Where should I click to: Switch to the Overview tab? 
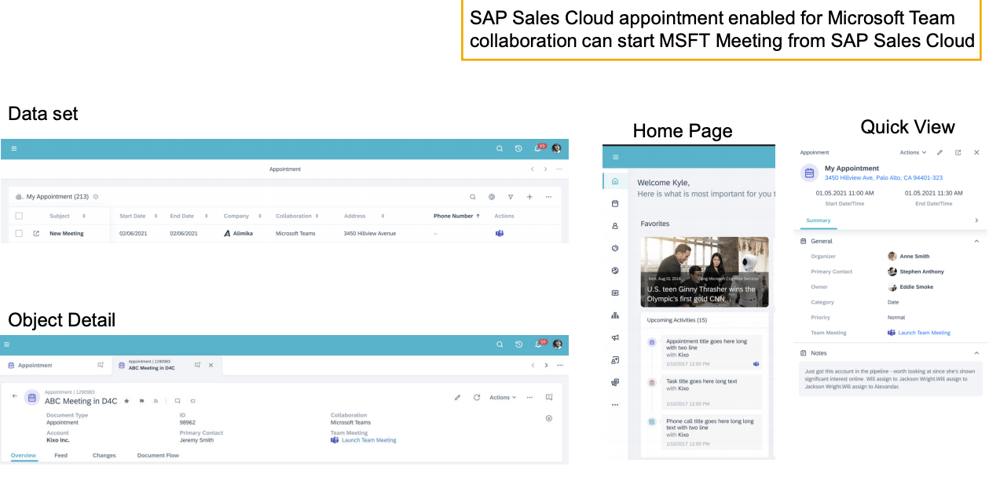pos(24,455)
